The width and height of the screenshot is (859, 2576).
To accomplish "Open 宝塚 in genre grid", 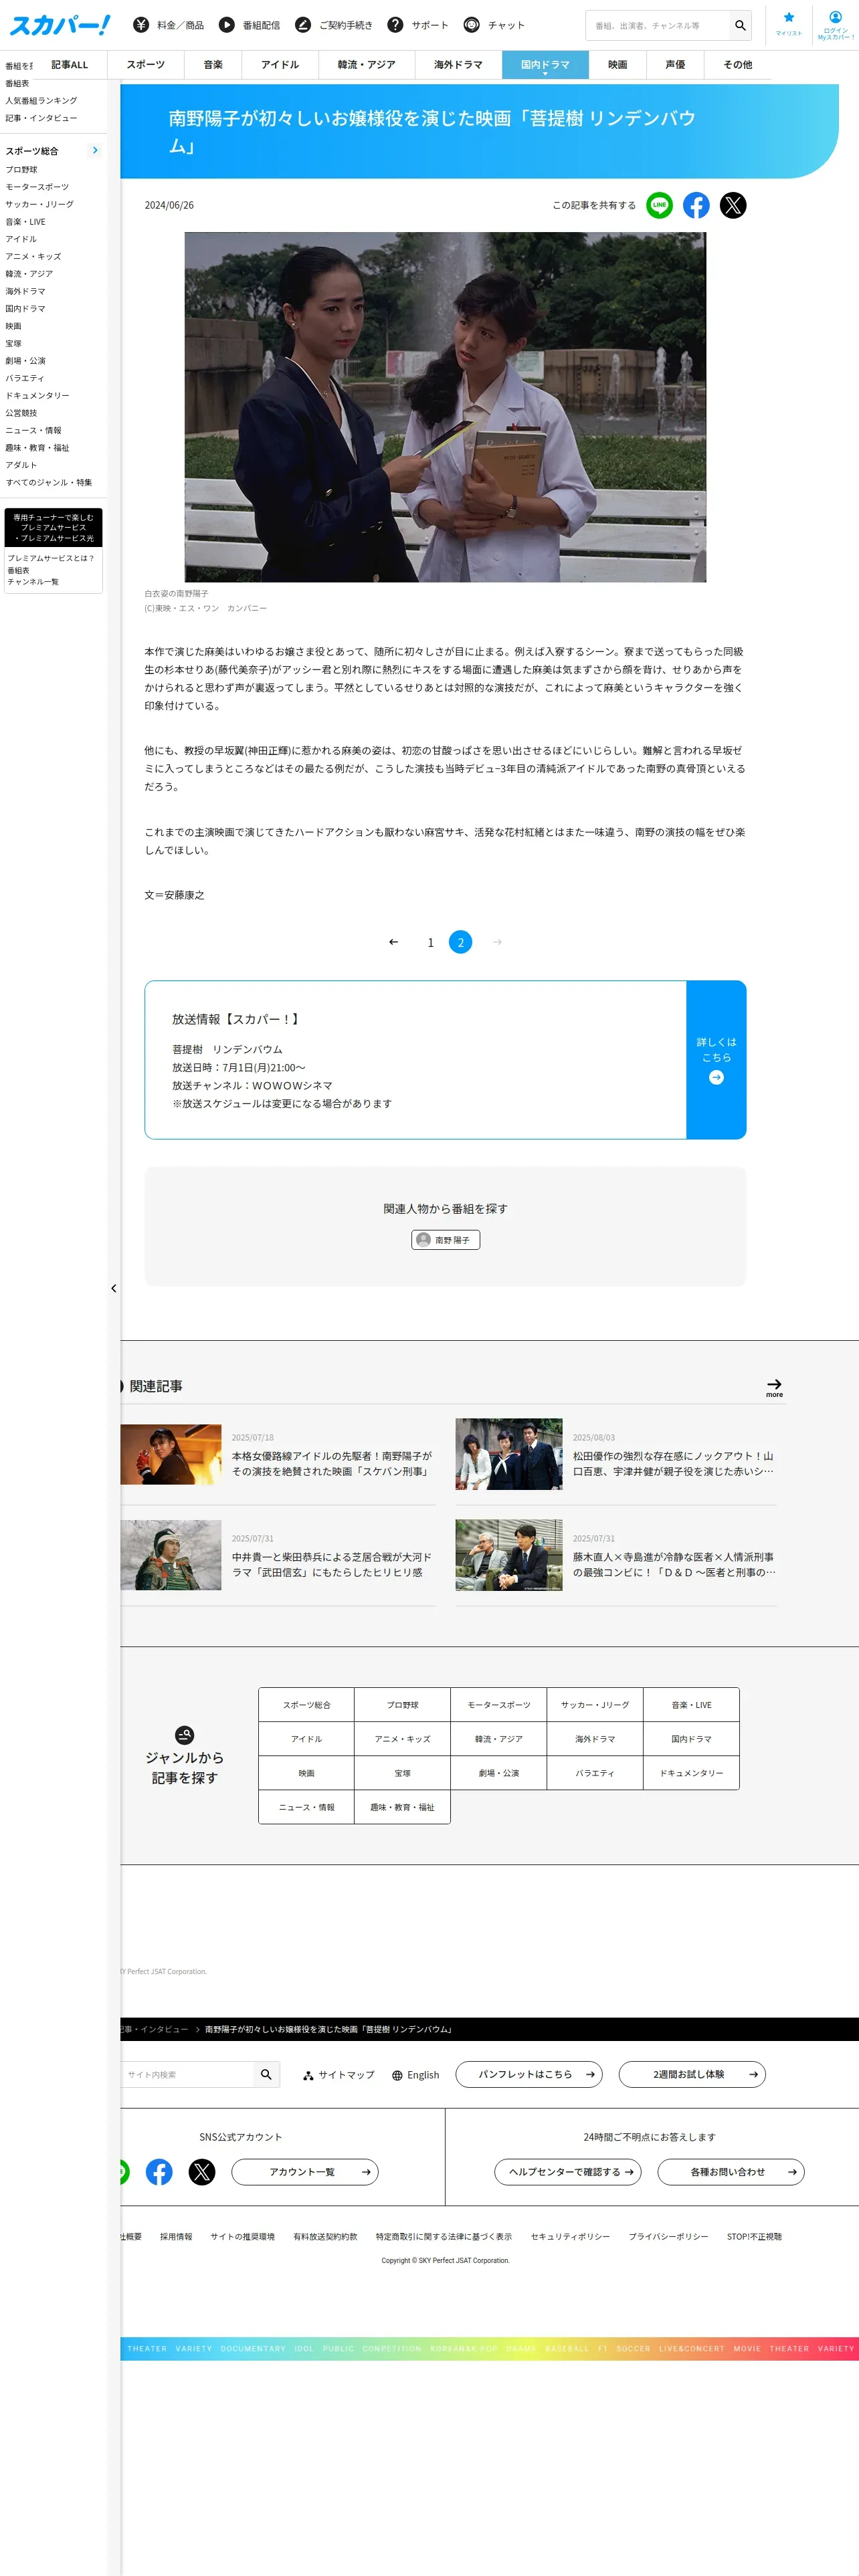I will [403, 1773].
